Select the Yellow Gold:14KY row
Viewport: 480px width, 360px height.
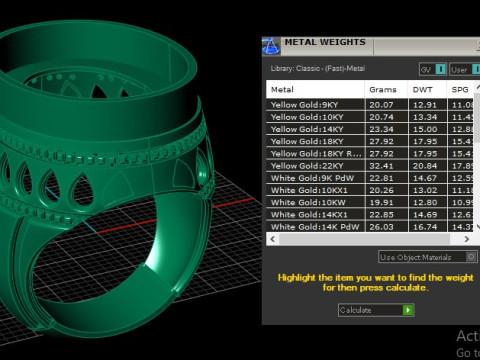(370, 129)
